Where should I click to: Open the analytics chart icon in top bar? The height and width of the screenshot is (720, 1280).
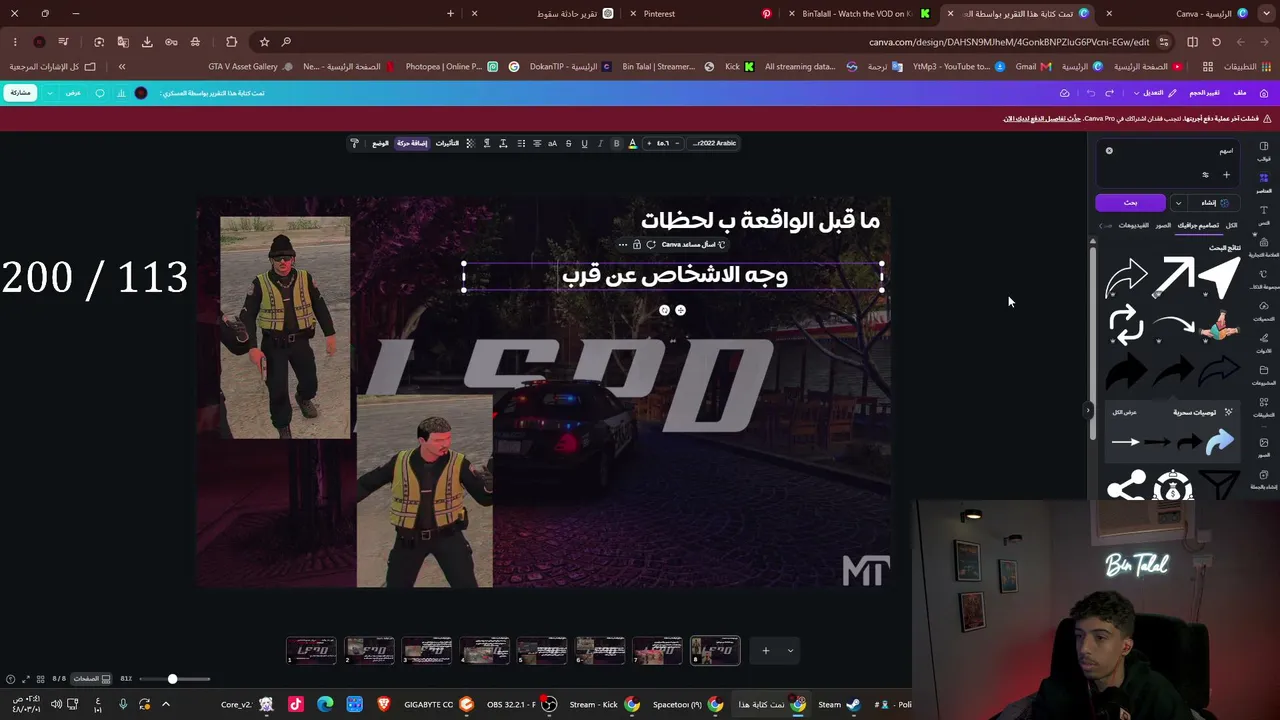click(121, 93)
